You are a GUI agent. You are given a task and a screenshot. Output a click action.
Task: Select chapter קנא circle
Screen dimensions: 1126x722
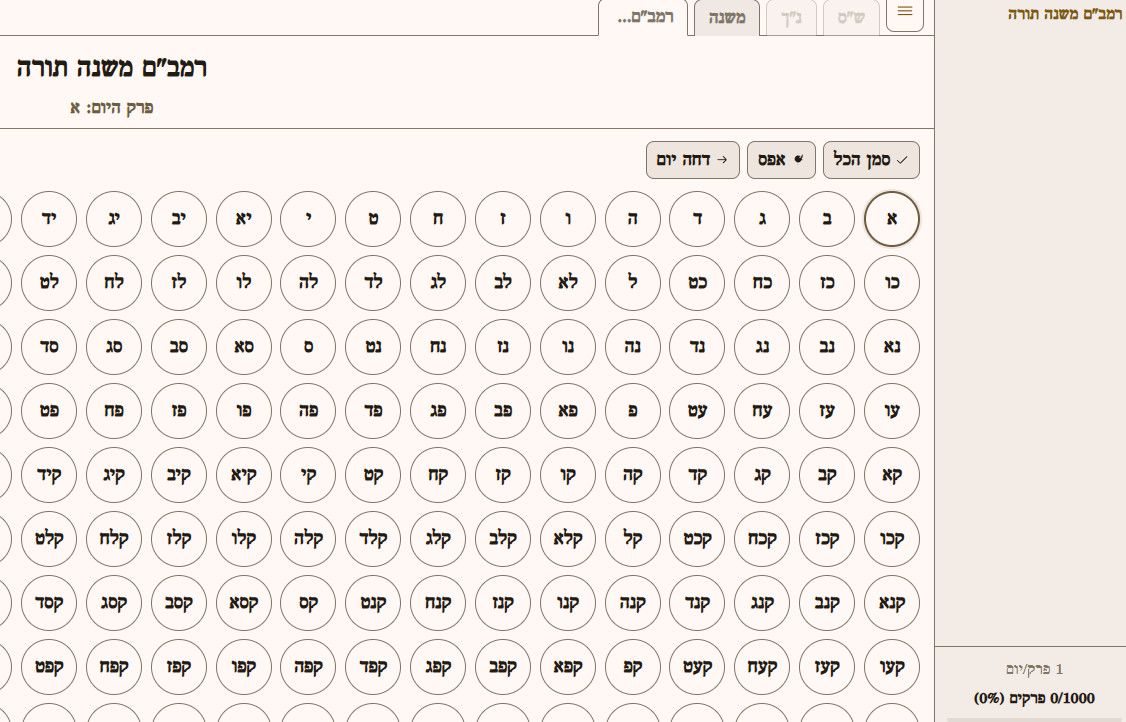892,602
